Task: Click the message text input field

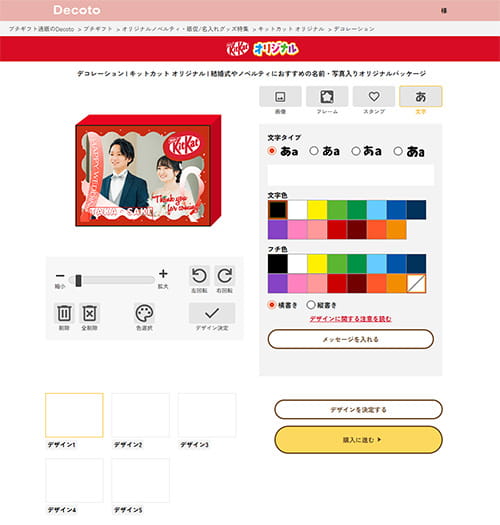Action: click(x=351, y=175)
